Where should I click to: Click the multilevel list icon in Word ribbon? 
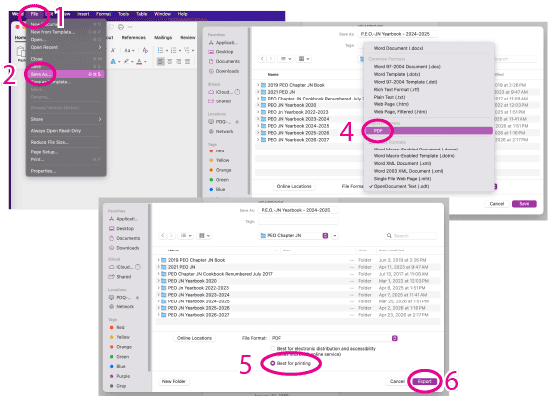(x=187, y=50)
